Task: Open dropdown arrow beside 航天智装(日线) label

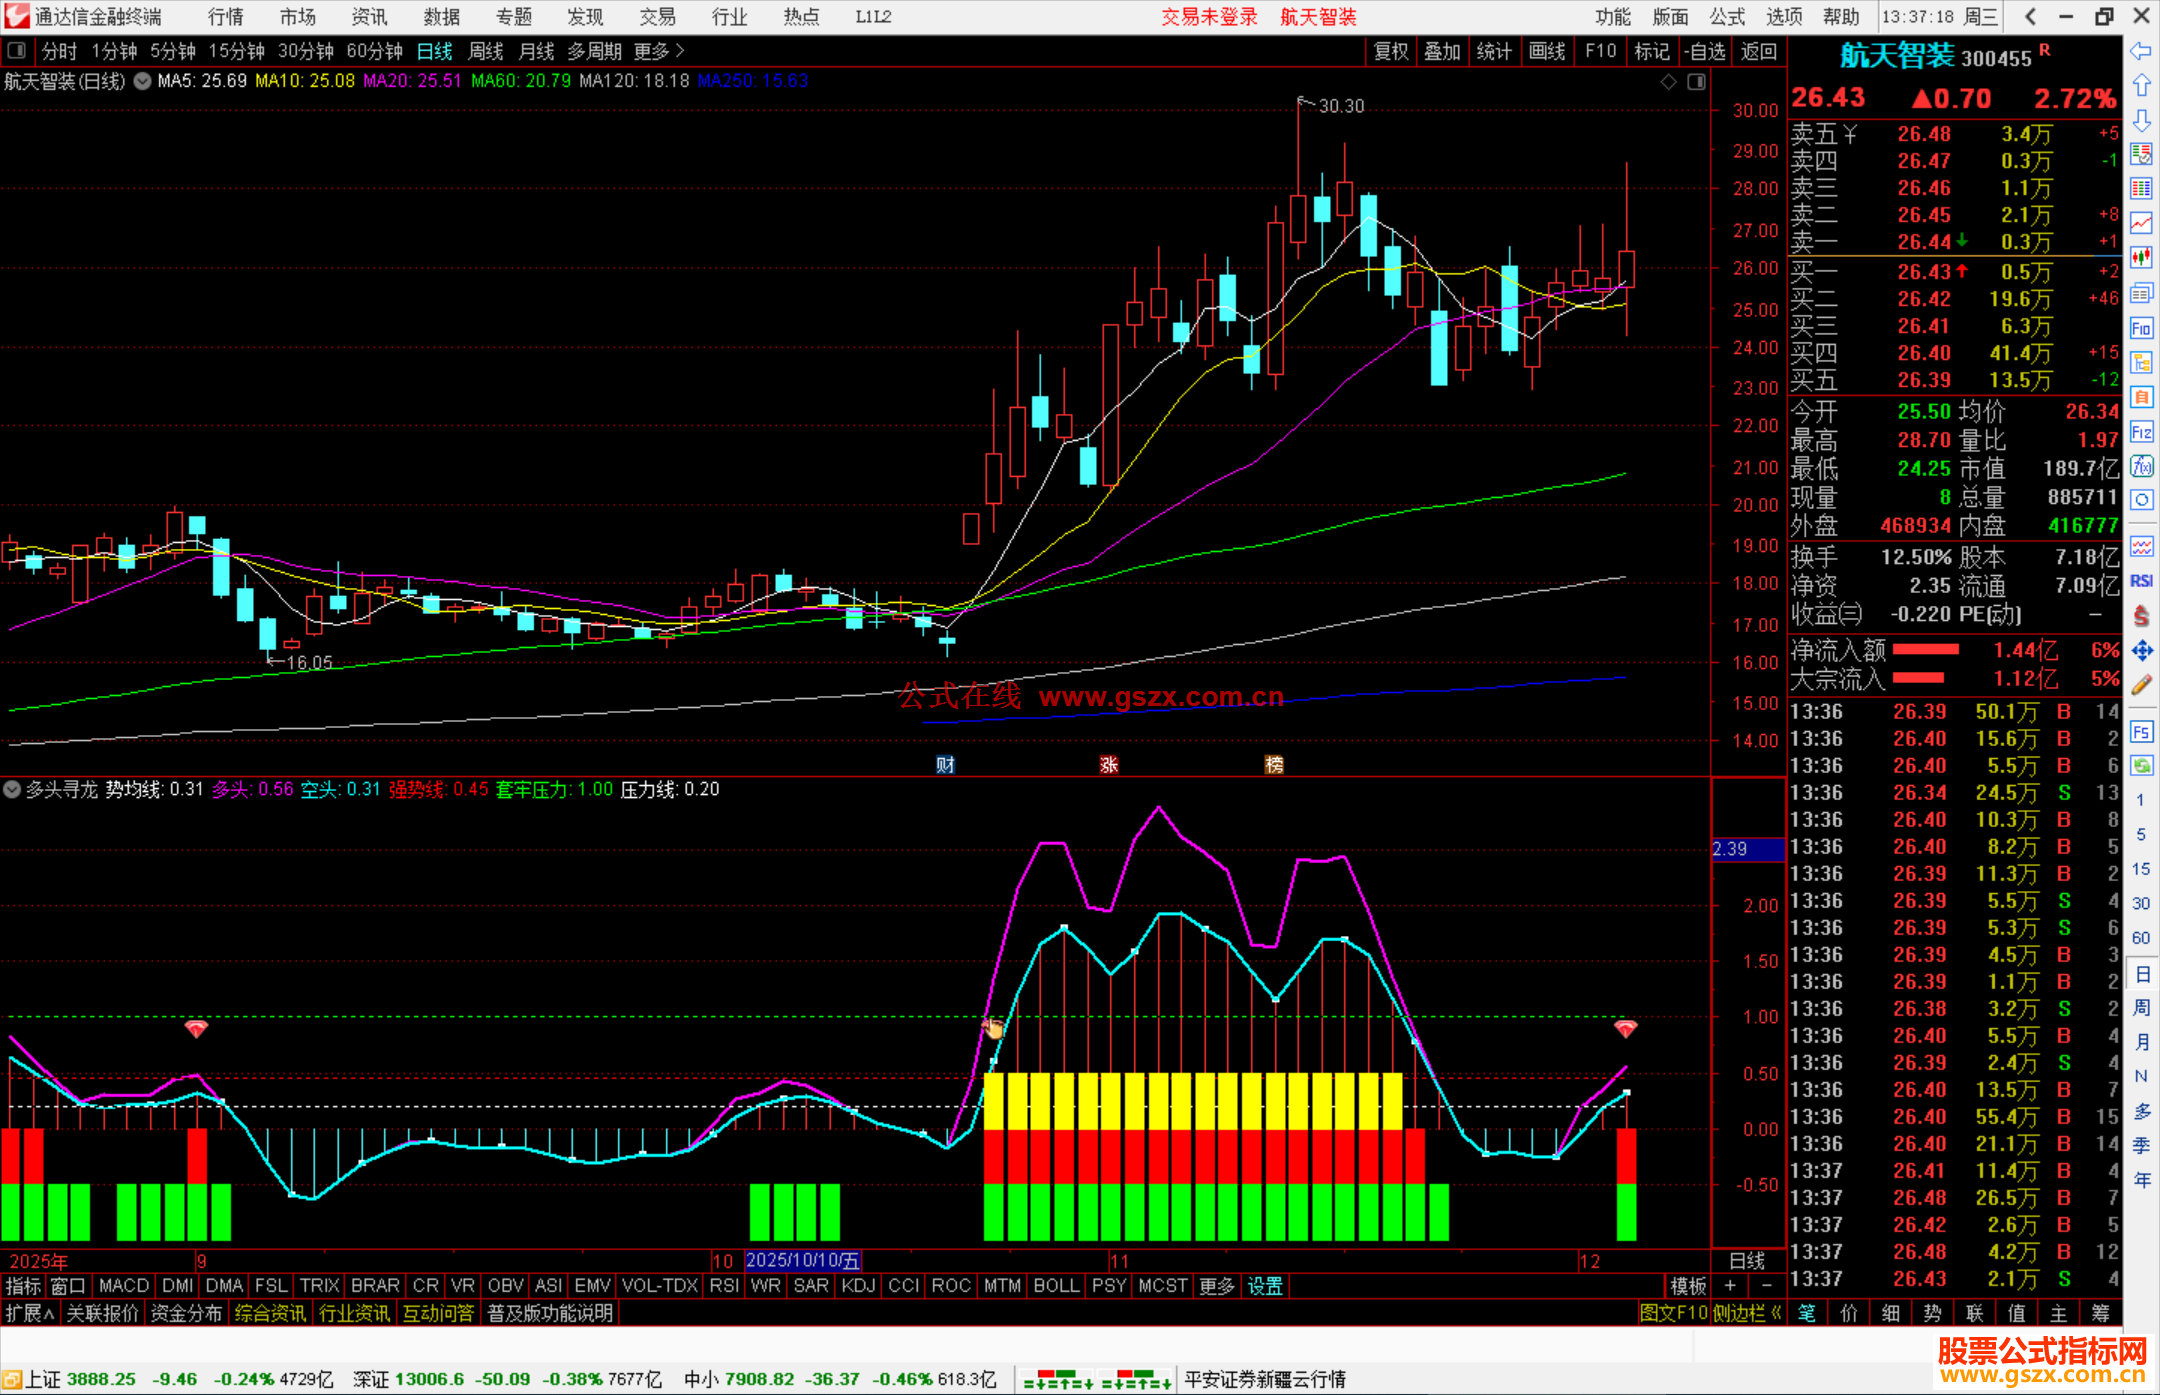Action: 143,81
